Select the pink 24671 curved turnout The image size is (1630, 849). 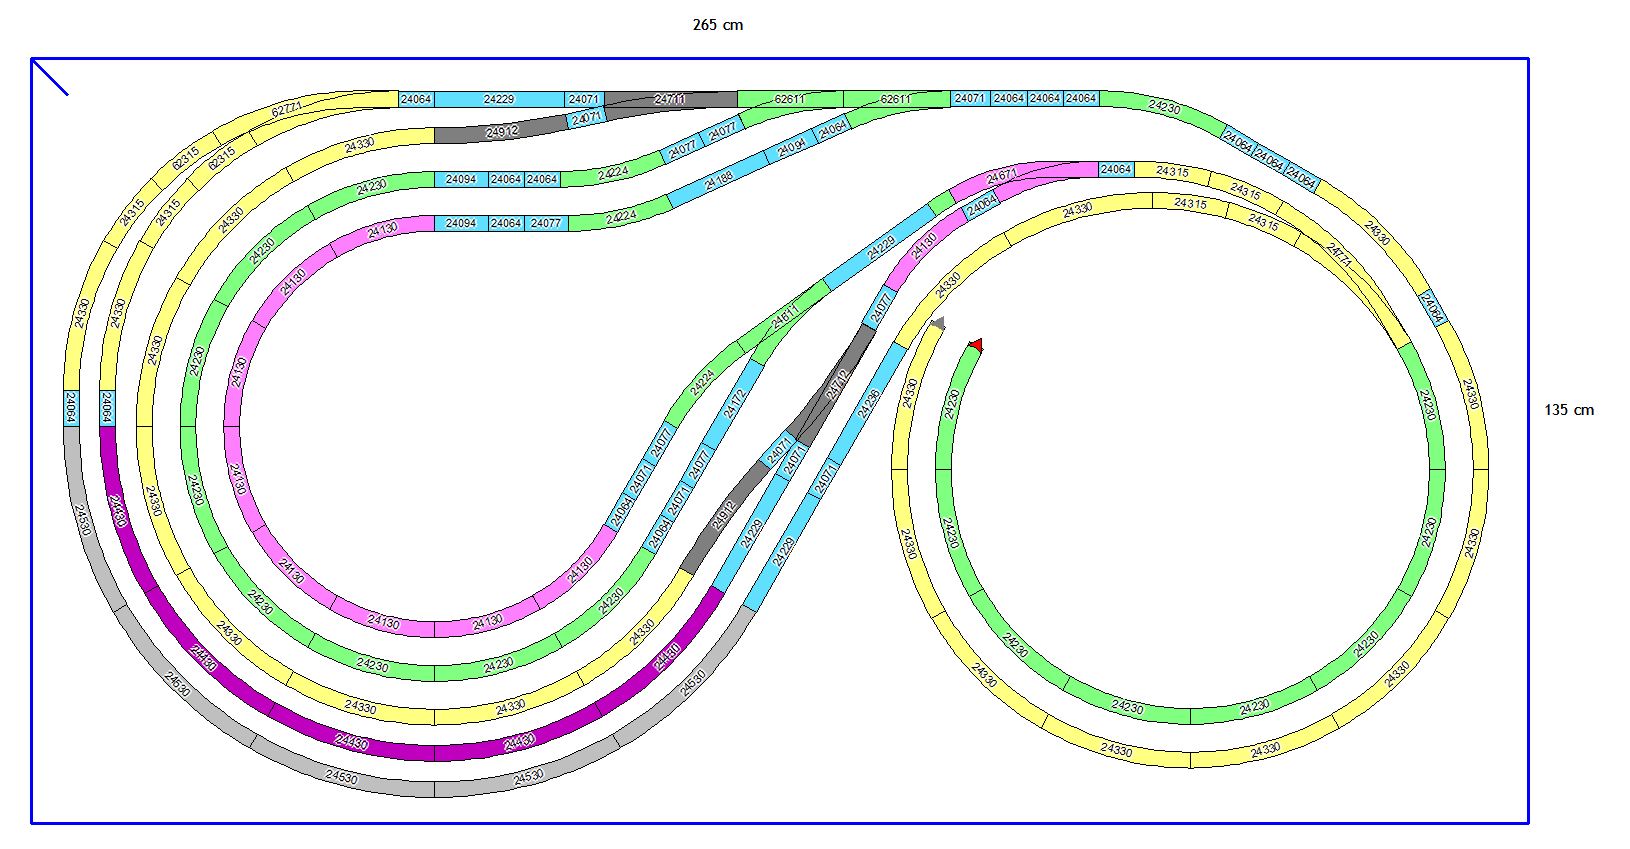(1022, 176)
